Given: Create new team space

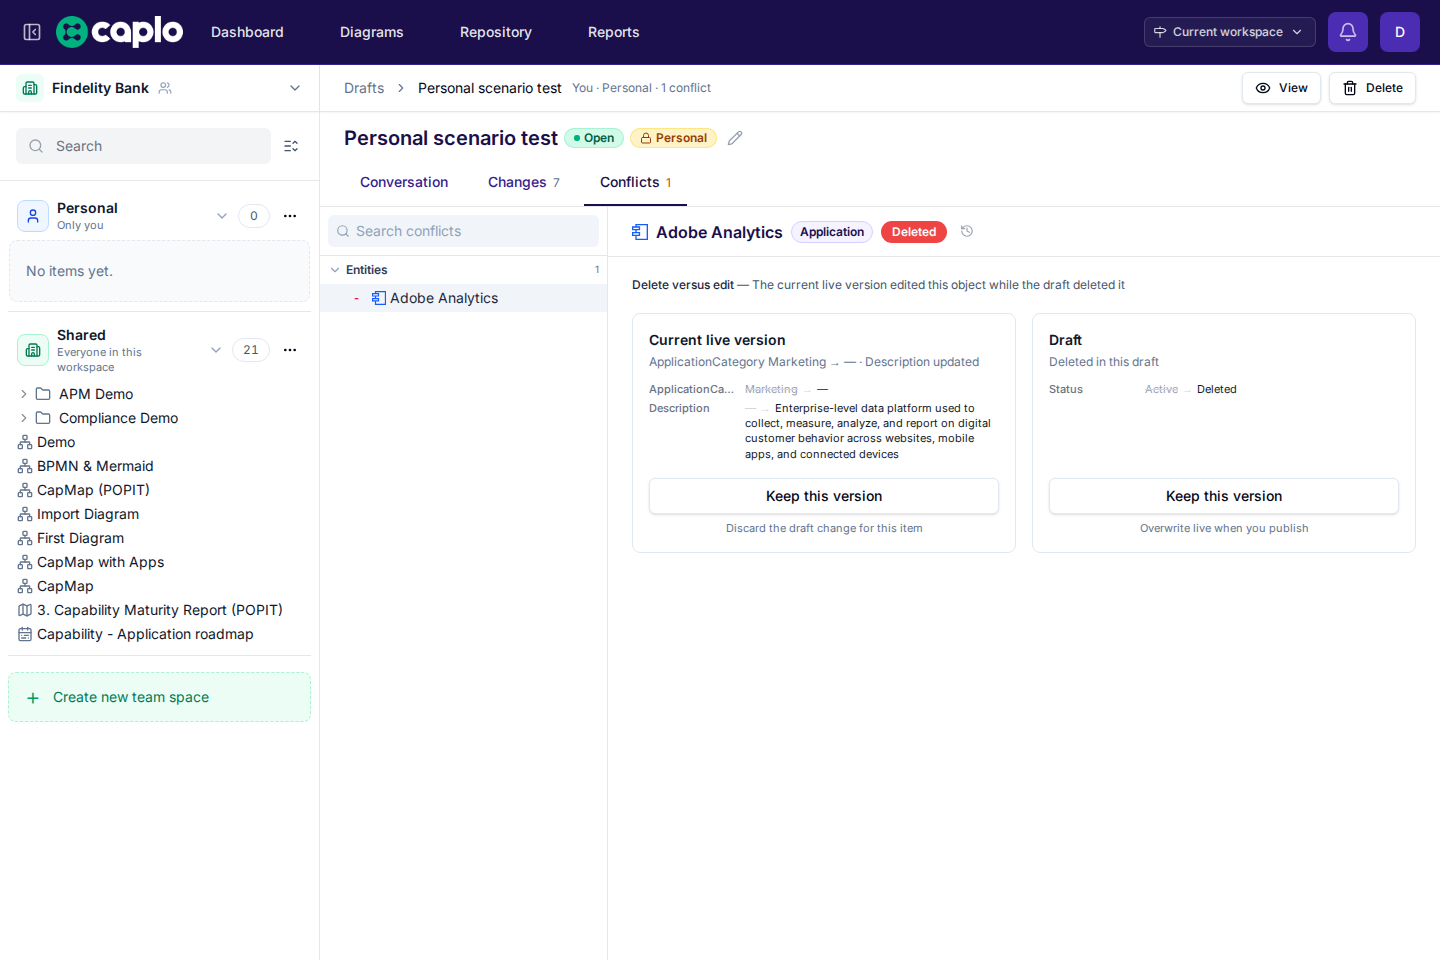Looking at the screenshot, I should tap(159, 697).
